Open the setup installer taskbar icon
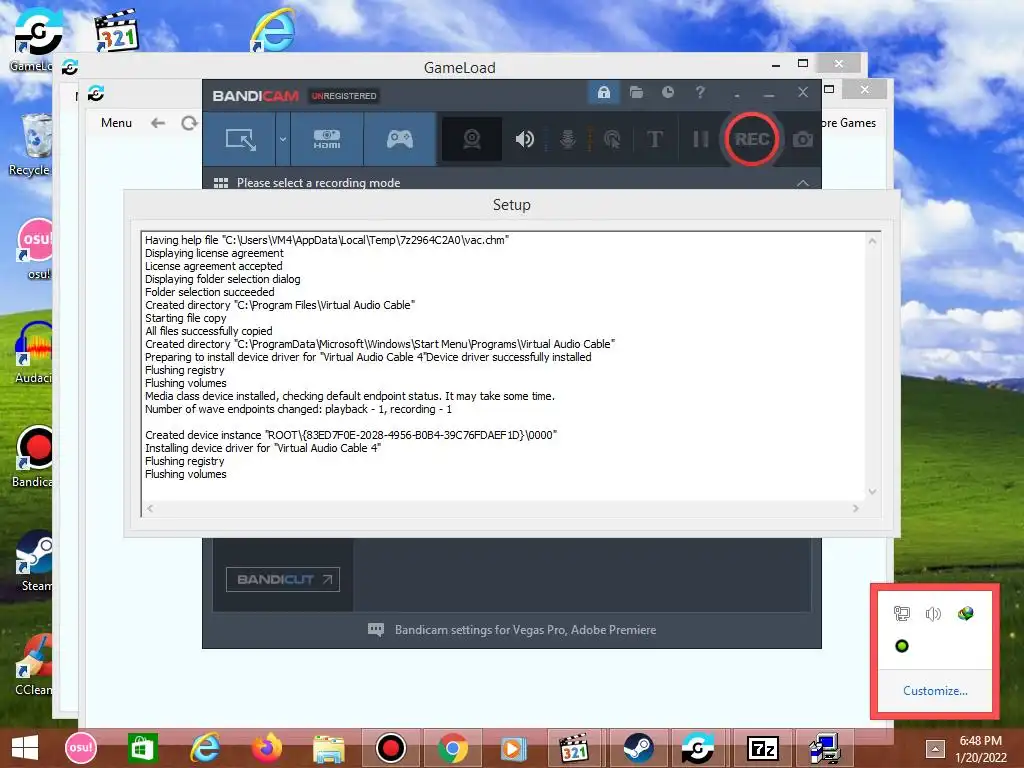1024x768 pixels. coord(824,748)
